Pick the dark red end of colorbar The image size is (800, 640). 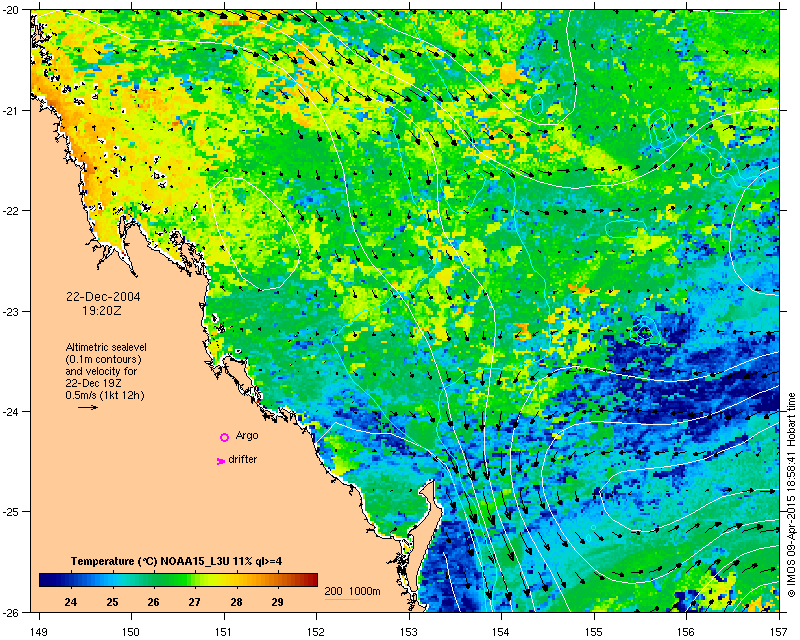point(311,580)
